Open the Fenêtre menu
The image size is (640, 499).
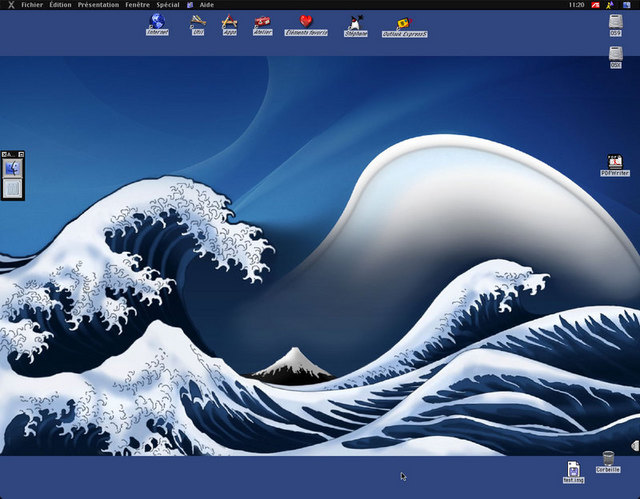tap(138, 5)
